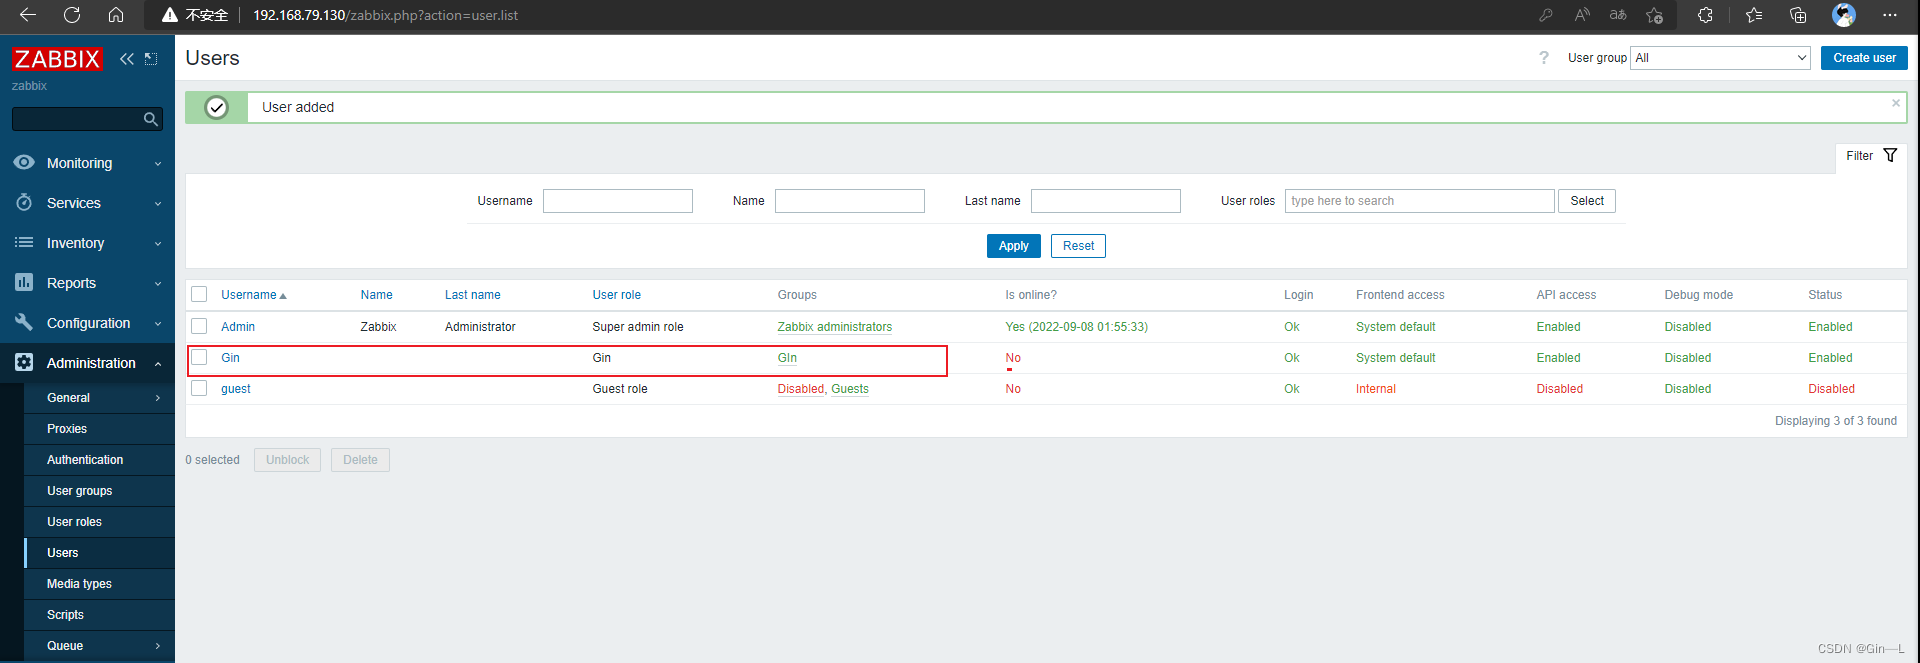The width and height of the screenshot is (1920, 663).
Task: Click the read aloud icon
Action: pyautogui.click(x=1582, y=15)
